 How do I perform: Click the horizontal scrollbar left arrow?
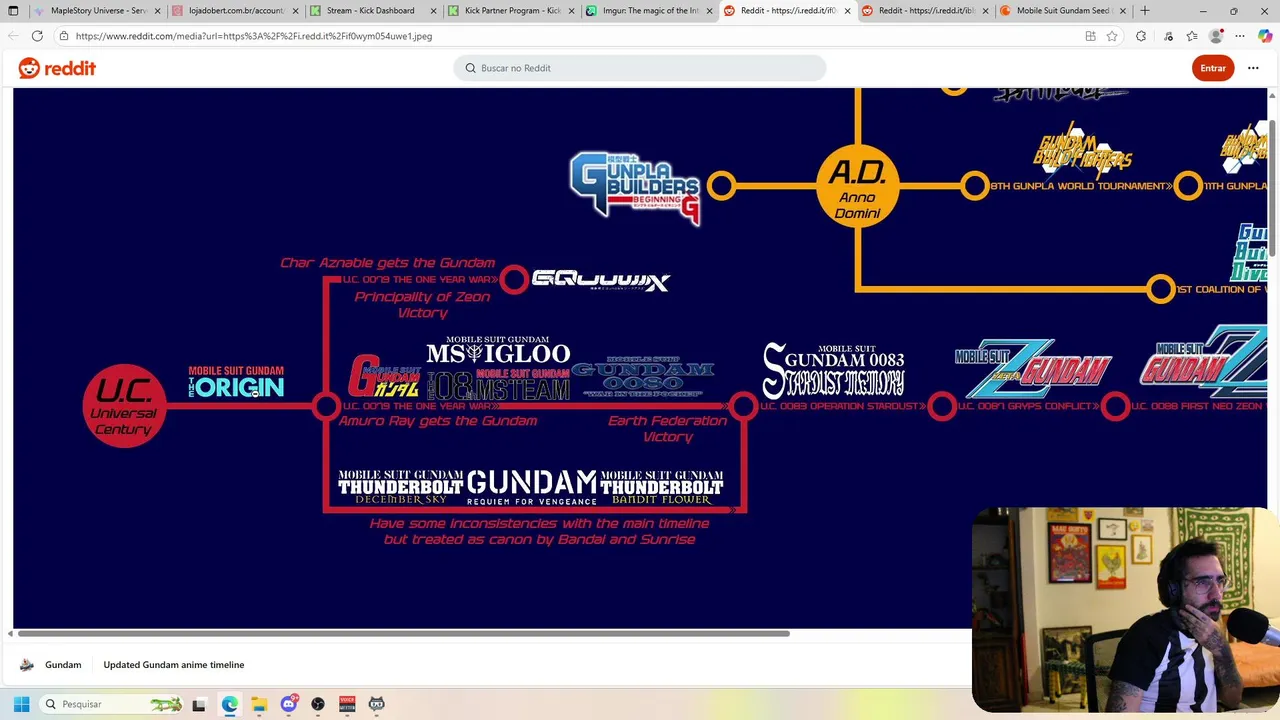click(x=11, y=633)
